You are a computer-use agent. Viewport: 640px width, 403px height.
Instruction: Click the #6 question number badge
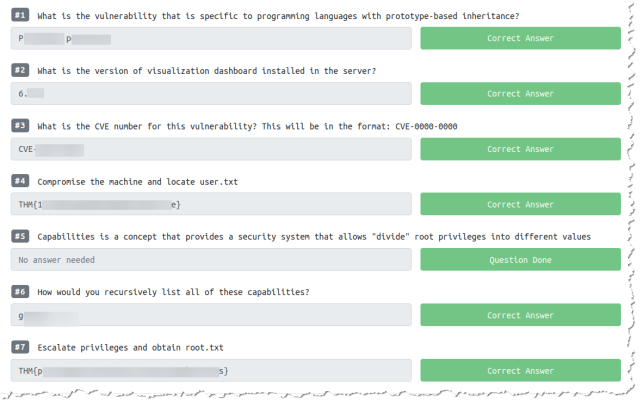pyautogui.click(x=21, y=291)
